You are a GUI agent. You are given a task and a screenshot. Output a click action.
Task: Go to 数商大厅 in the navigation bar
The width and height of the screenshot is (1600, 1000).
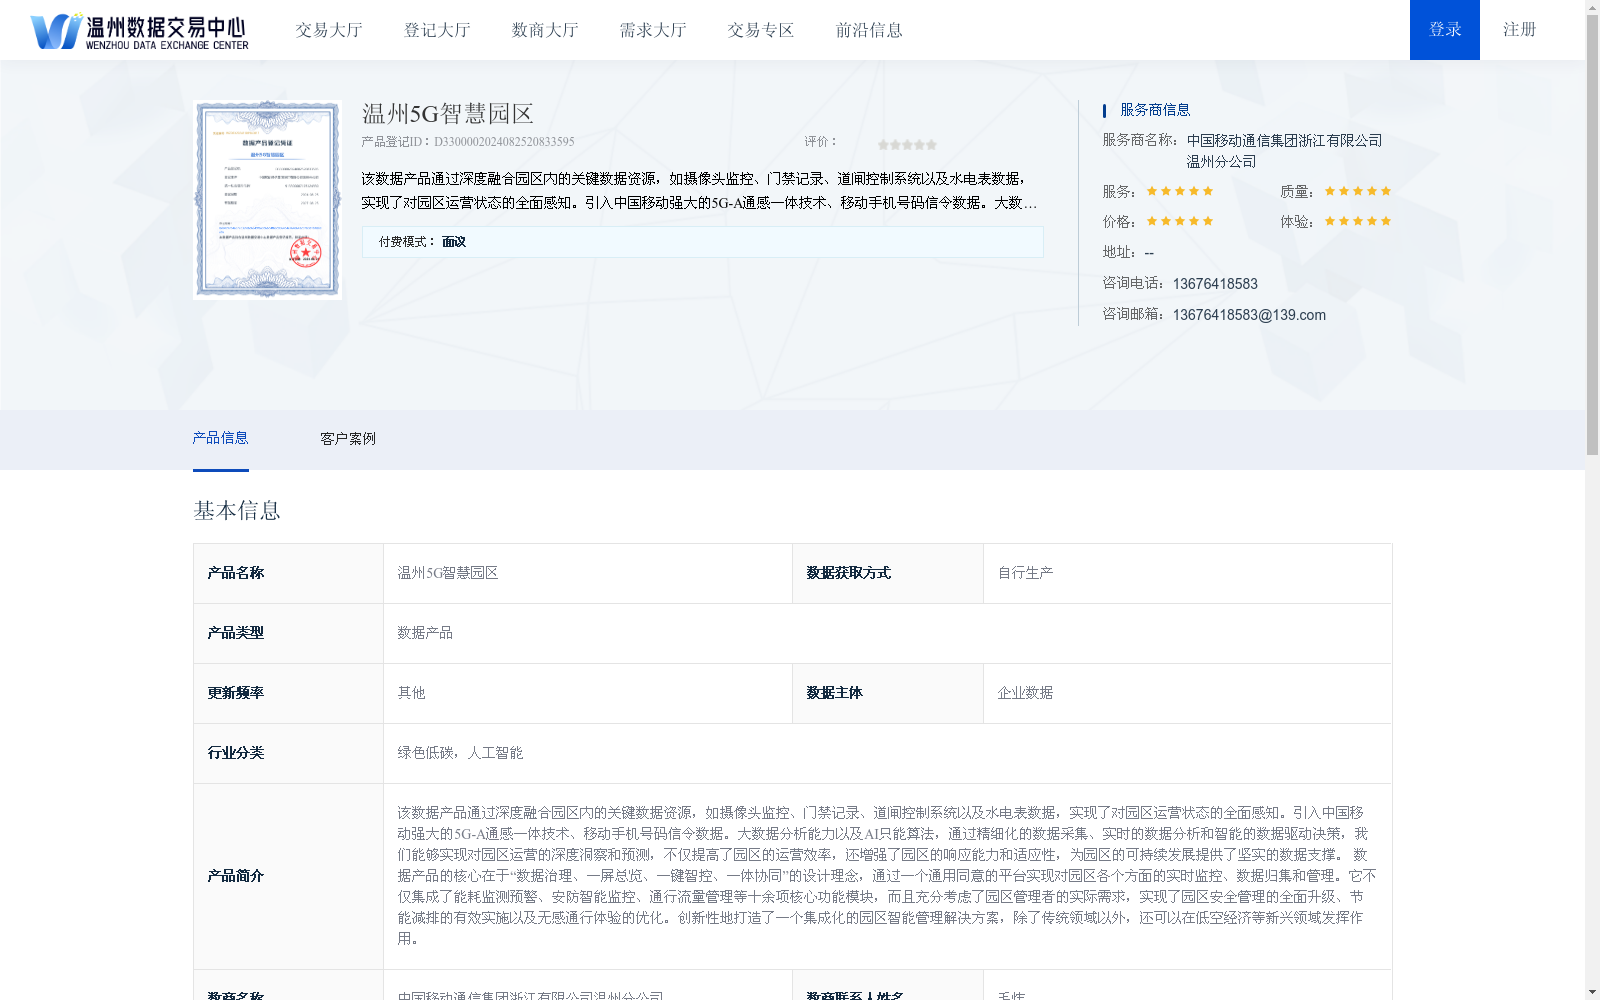tap(545, 30)
